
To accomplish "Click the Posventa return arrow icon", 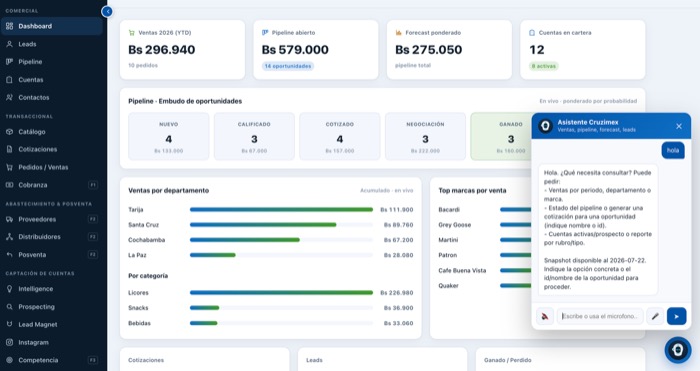I will 9,255.
